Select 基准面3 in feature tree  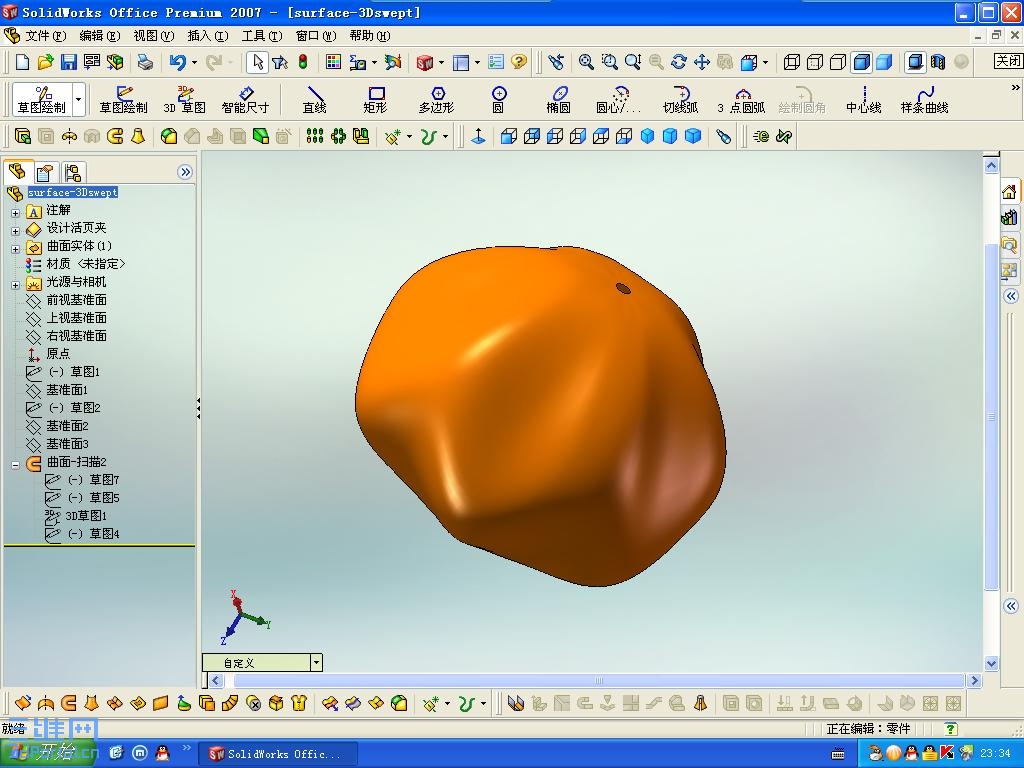click(67, 443)
